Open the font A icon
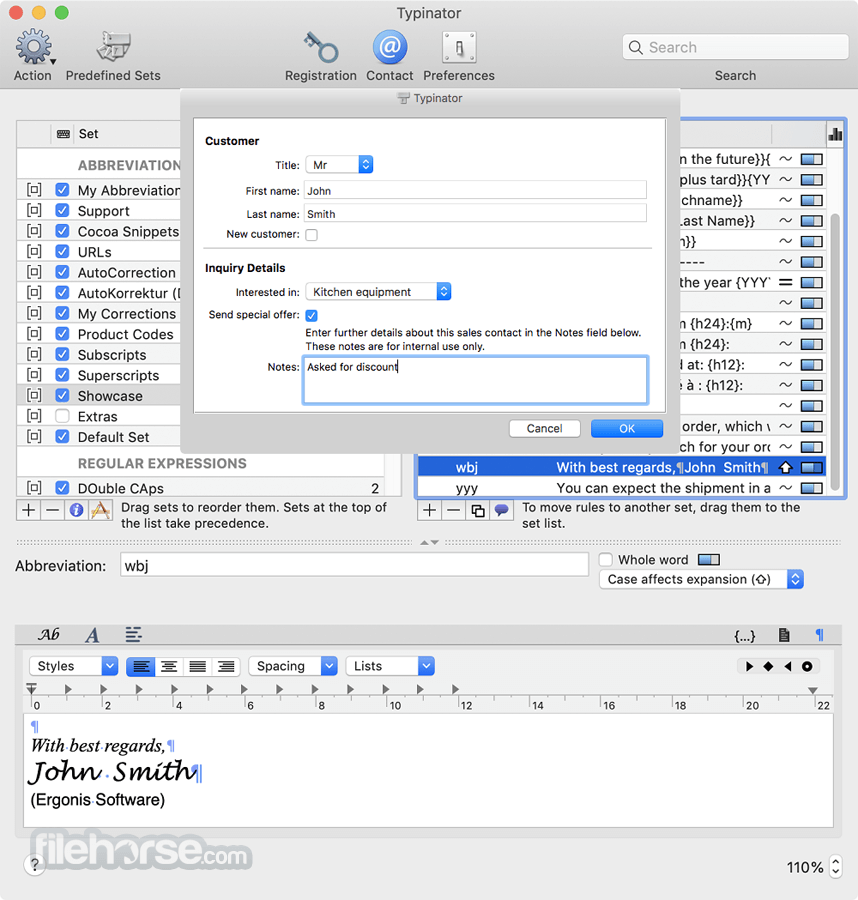Viewport: 858px width, 900px height. [92, 635]
